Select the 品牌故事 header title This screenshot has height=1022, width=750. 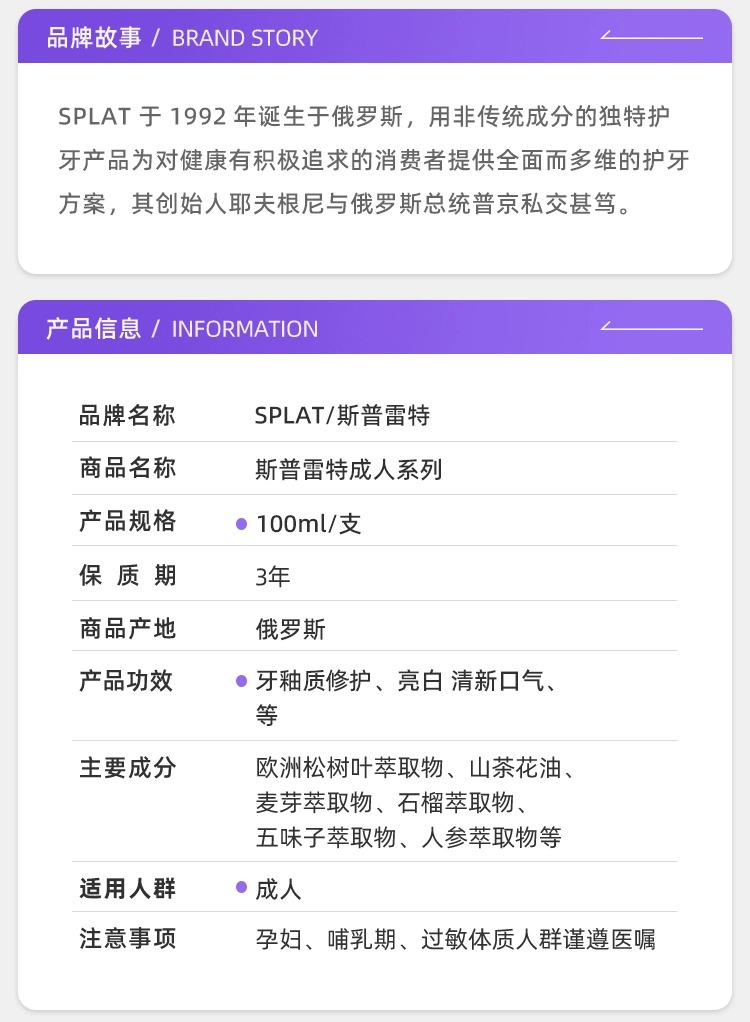(94, 38)
